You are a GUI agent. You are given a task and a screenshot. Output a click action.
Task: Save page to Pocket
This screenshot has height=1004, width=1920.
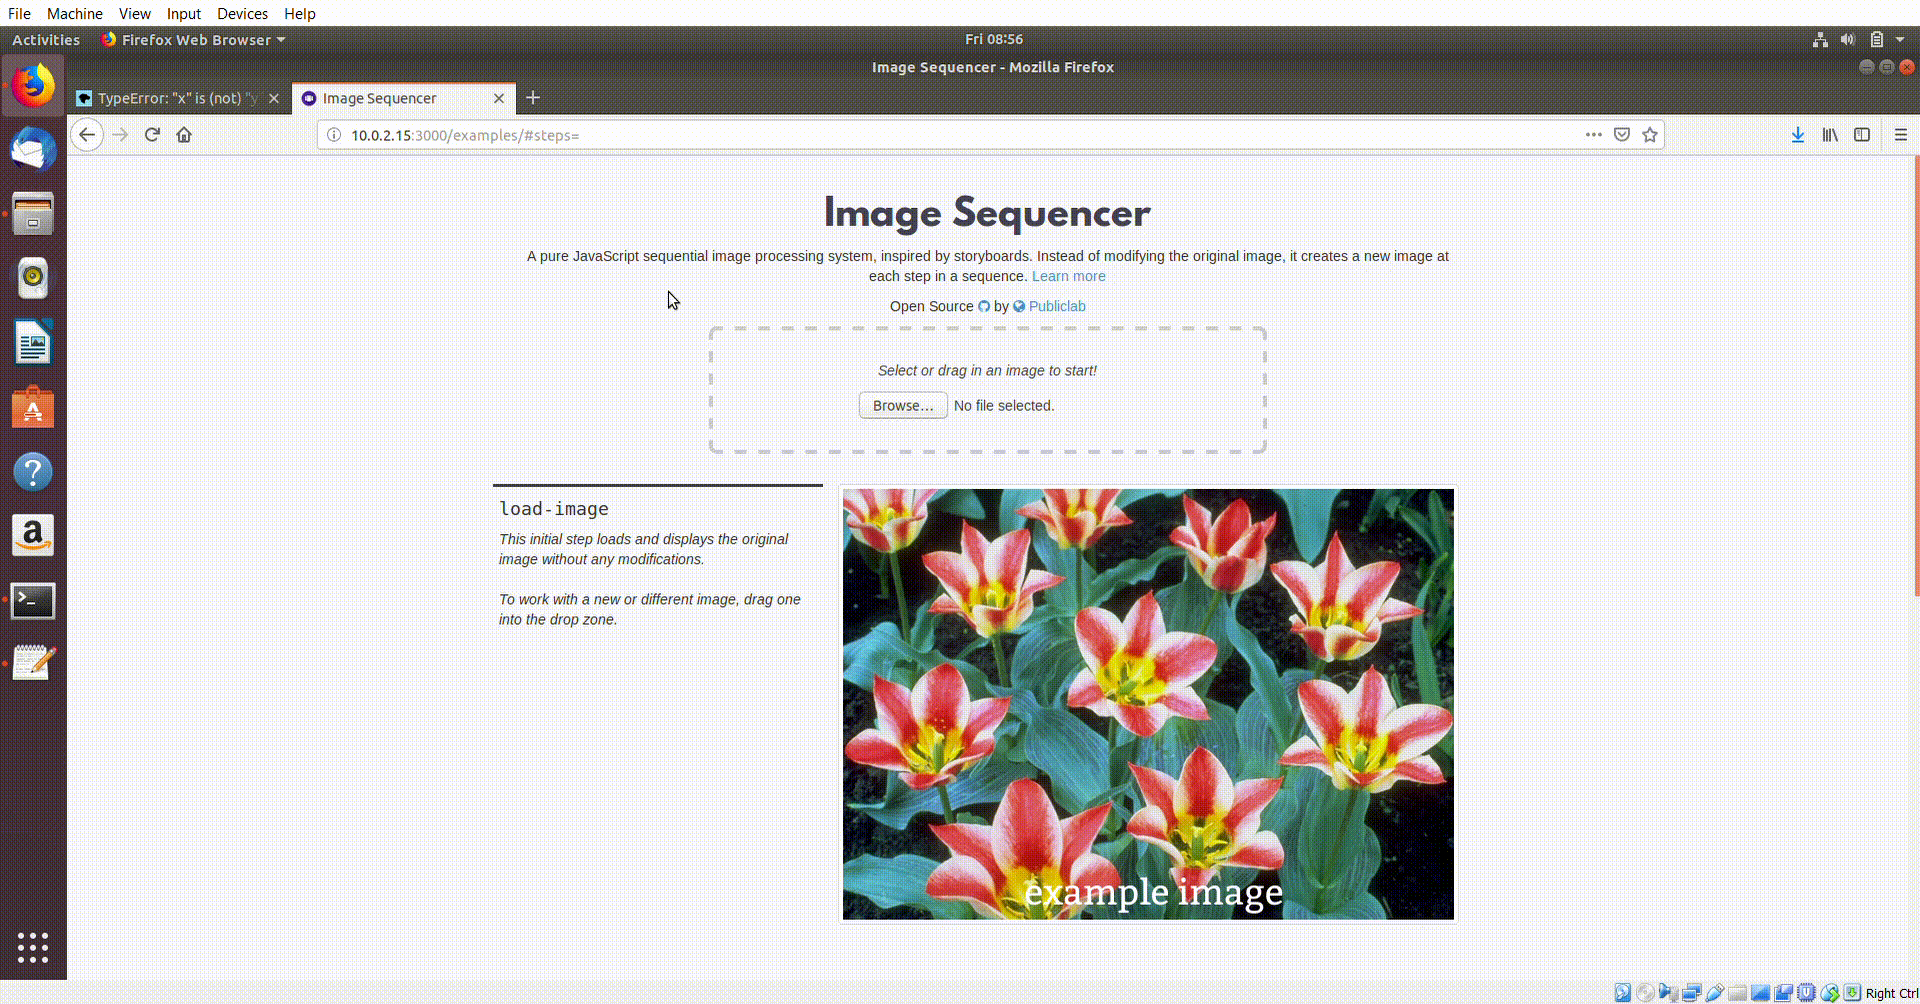1622,135
